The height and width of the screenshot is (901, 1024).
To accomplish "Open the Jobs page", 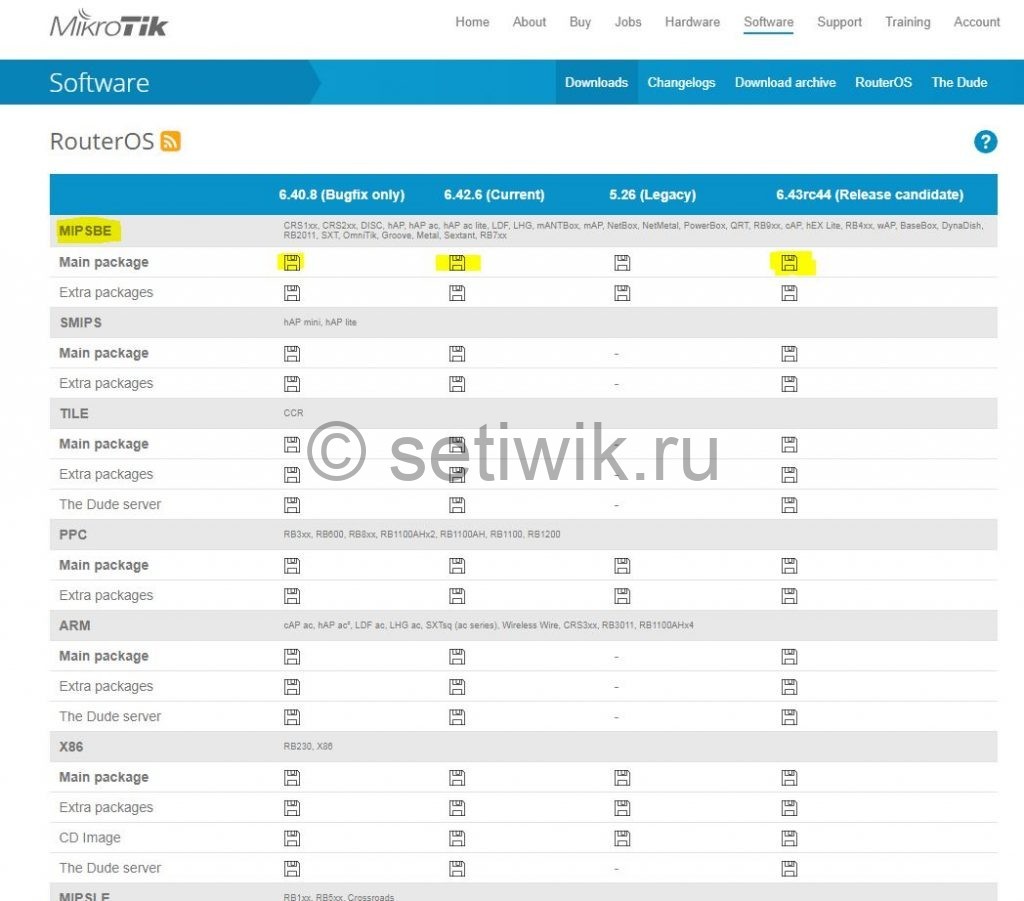I will pyautogui.click(x=628, y=22).
